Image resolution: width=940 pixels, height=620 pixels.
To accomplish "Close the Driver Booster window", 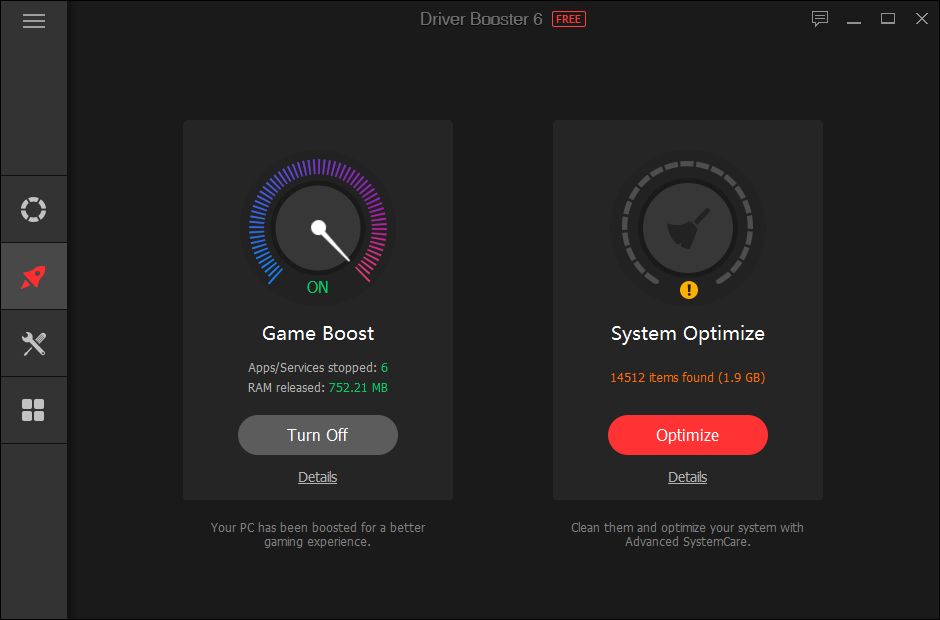I will pos(922,19).
